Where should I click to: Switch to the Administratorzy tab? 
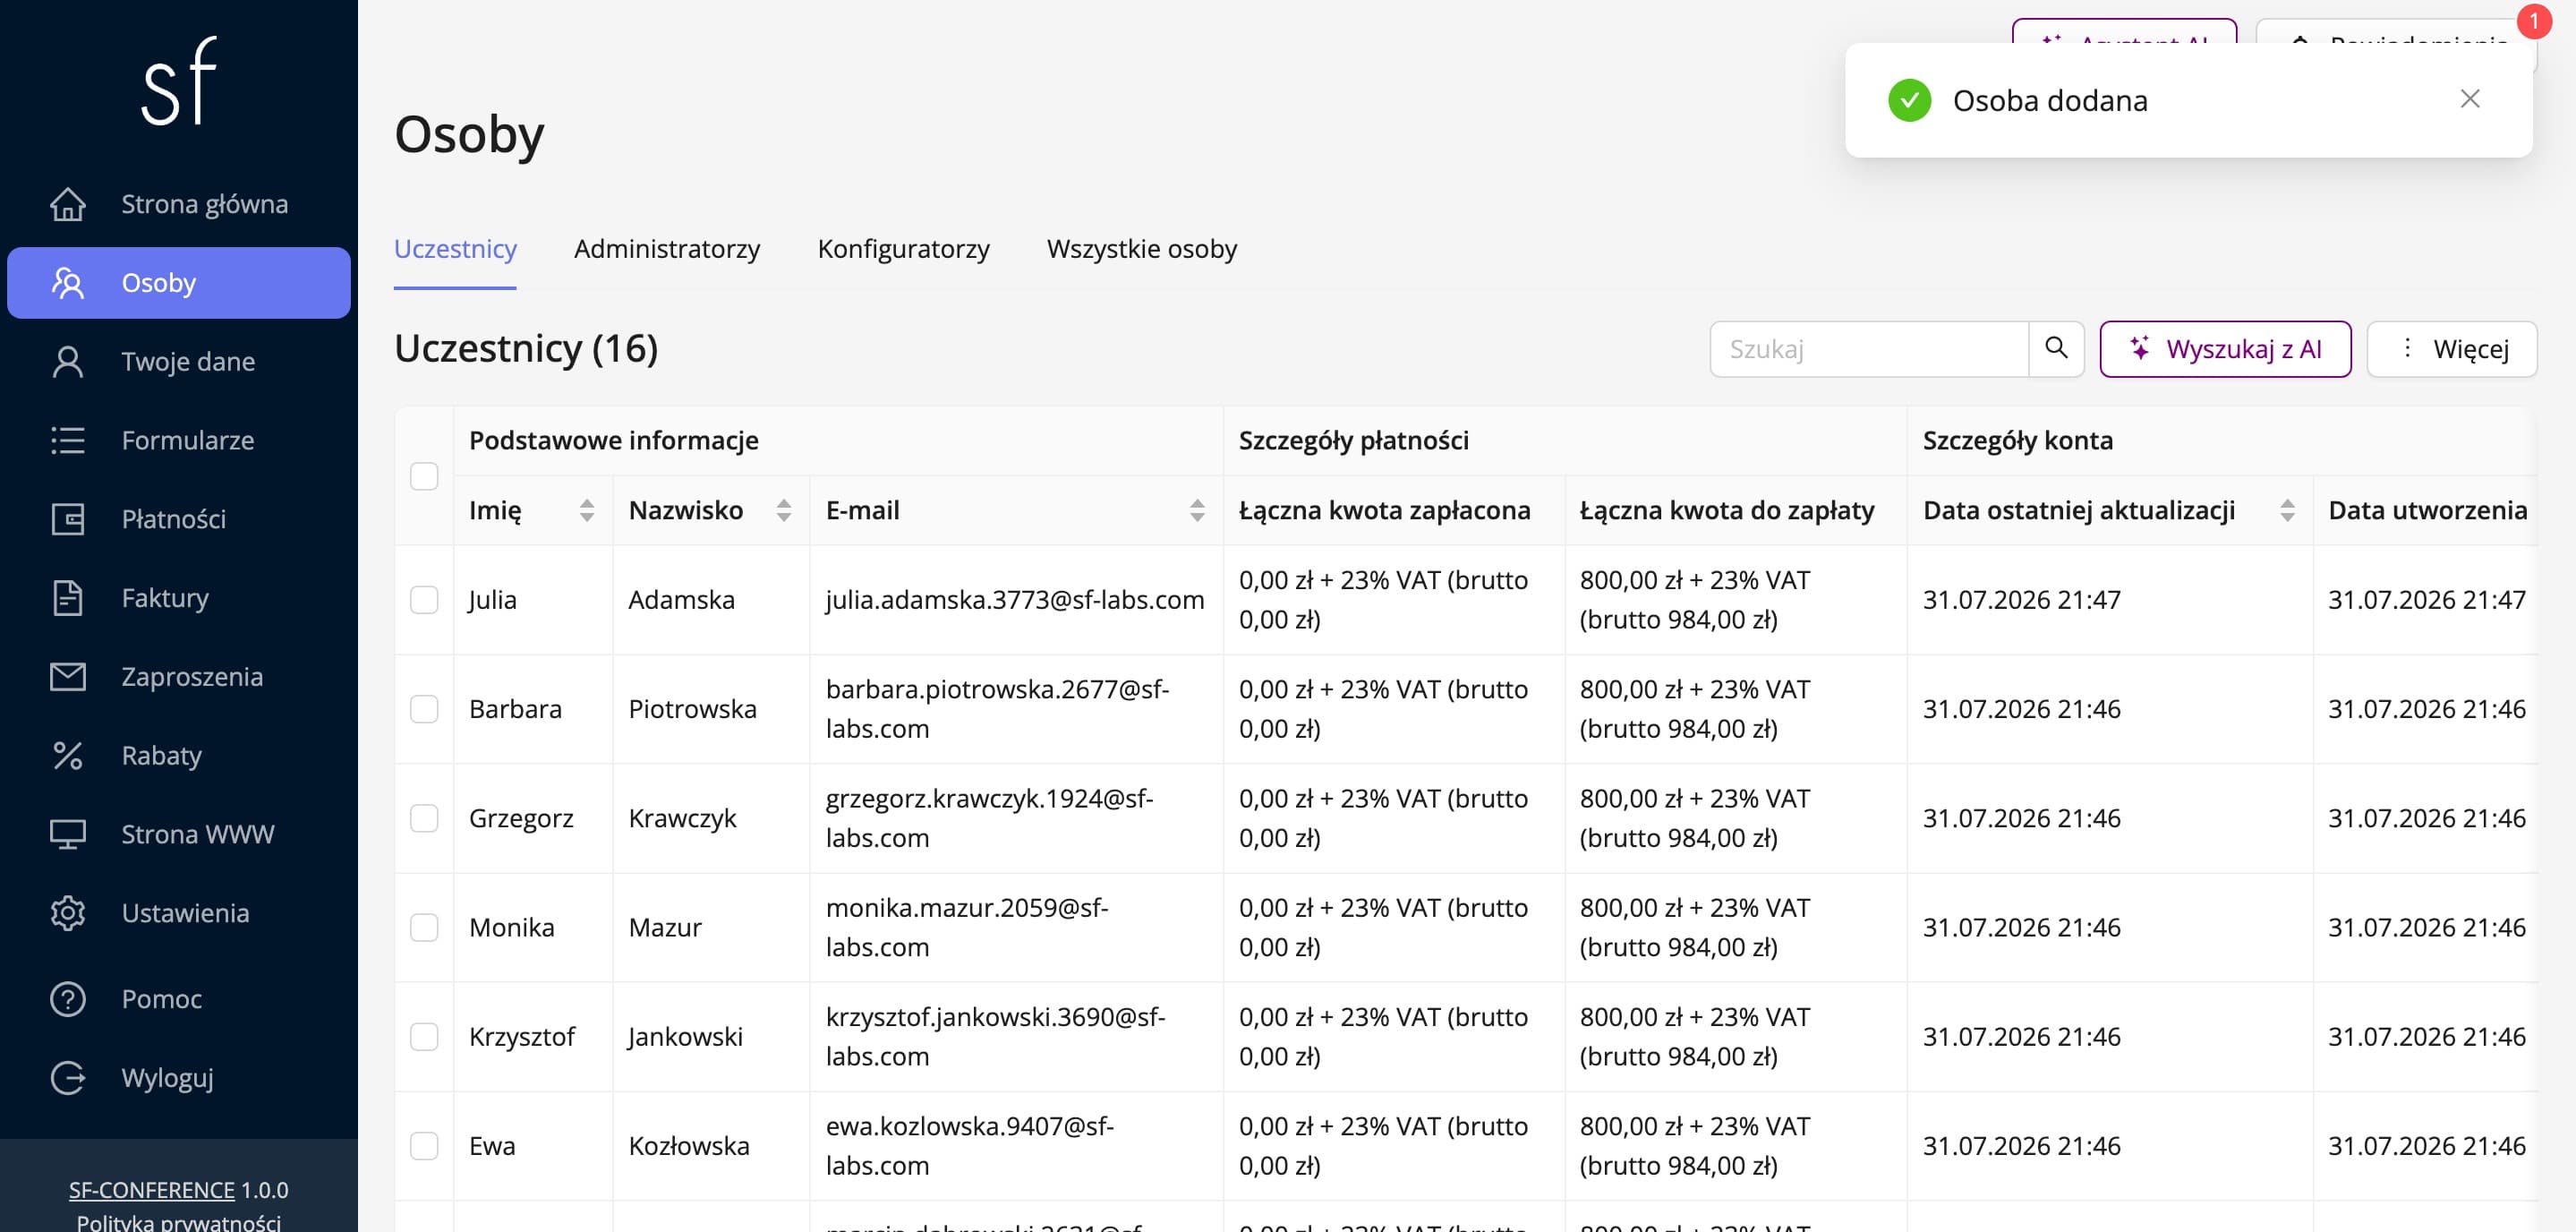click(x=667, y=248)
